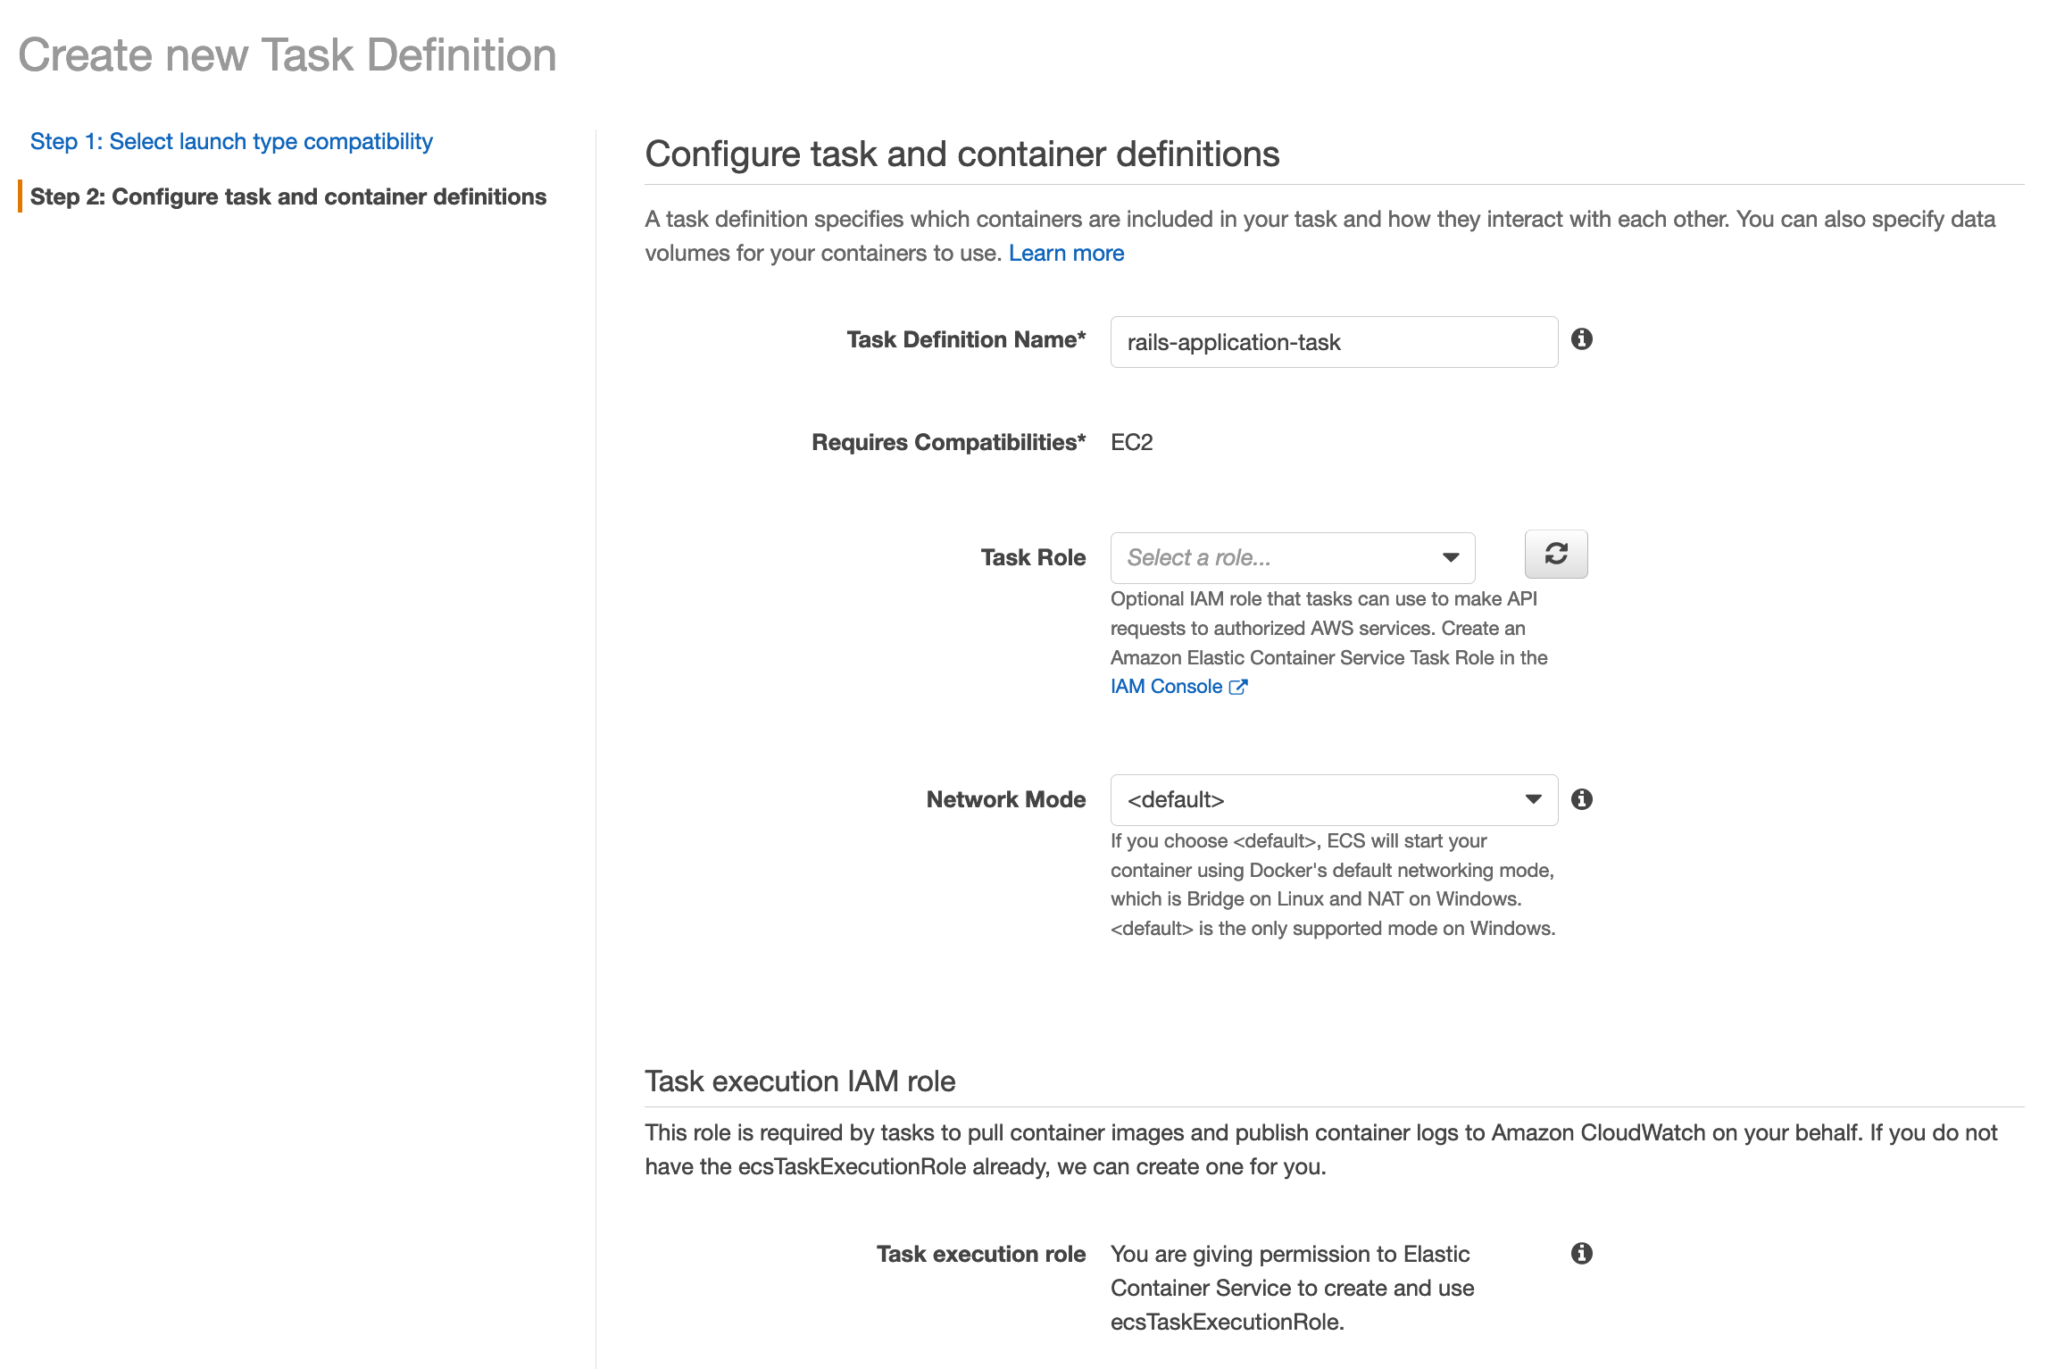Click the Create new Task Definition heading
Viewport: 2048px width, 1369px height.
287,55
